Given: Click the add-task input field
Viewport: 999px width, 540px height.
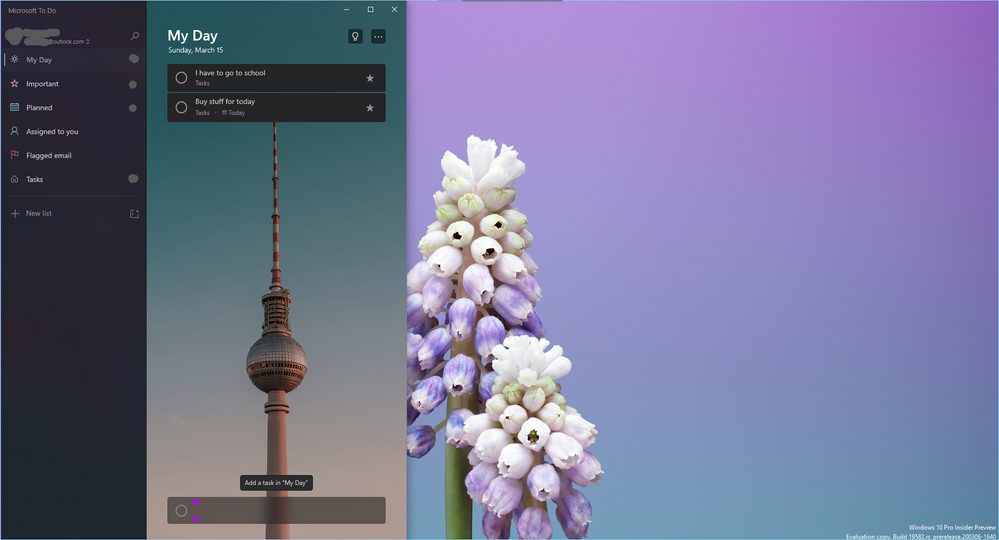Looking at the screenshot, I should click(277, 511).
